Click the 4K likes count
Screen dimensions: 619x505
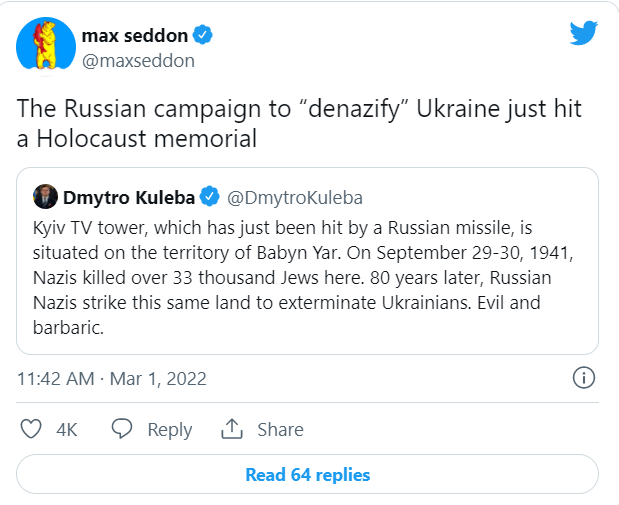66,429
